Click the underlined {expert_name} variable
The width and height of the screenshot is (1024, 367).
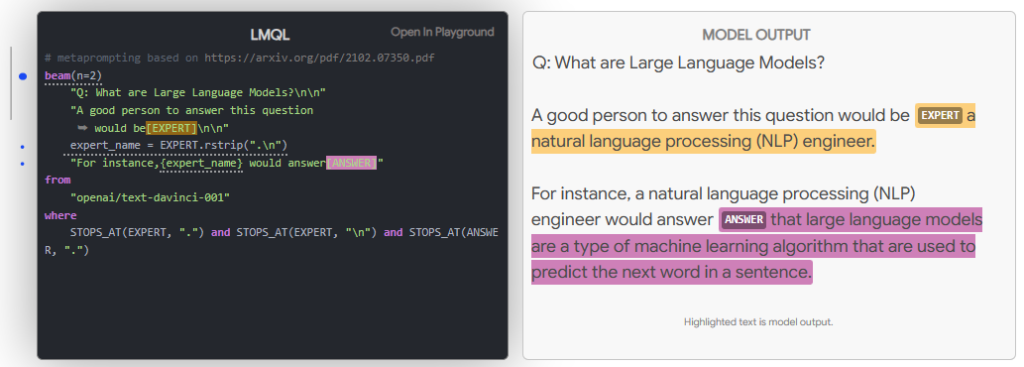[201, 163]
